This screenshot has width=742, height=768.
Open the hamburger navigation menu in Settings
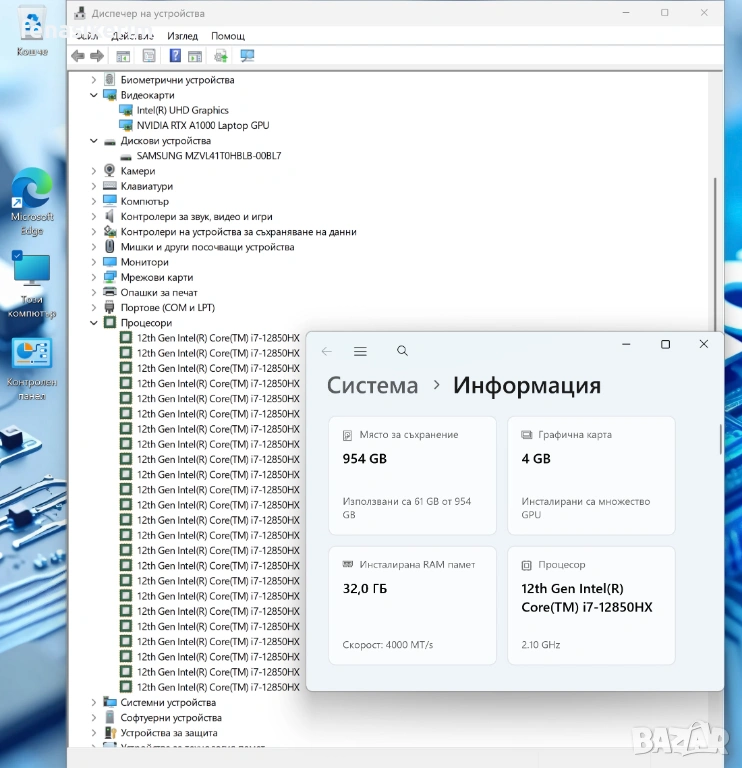point(360,351)
